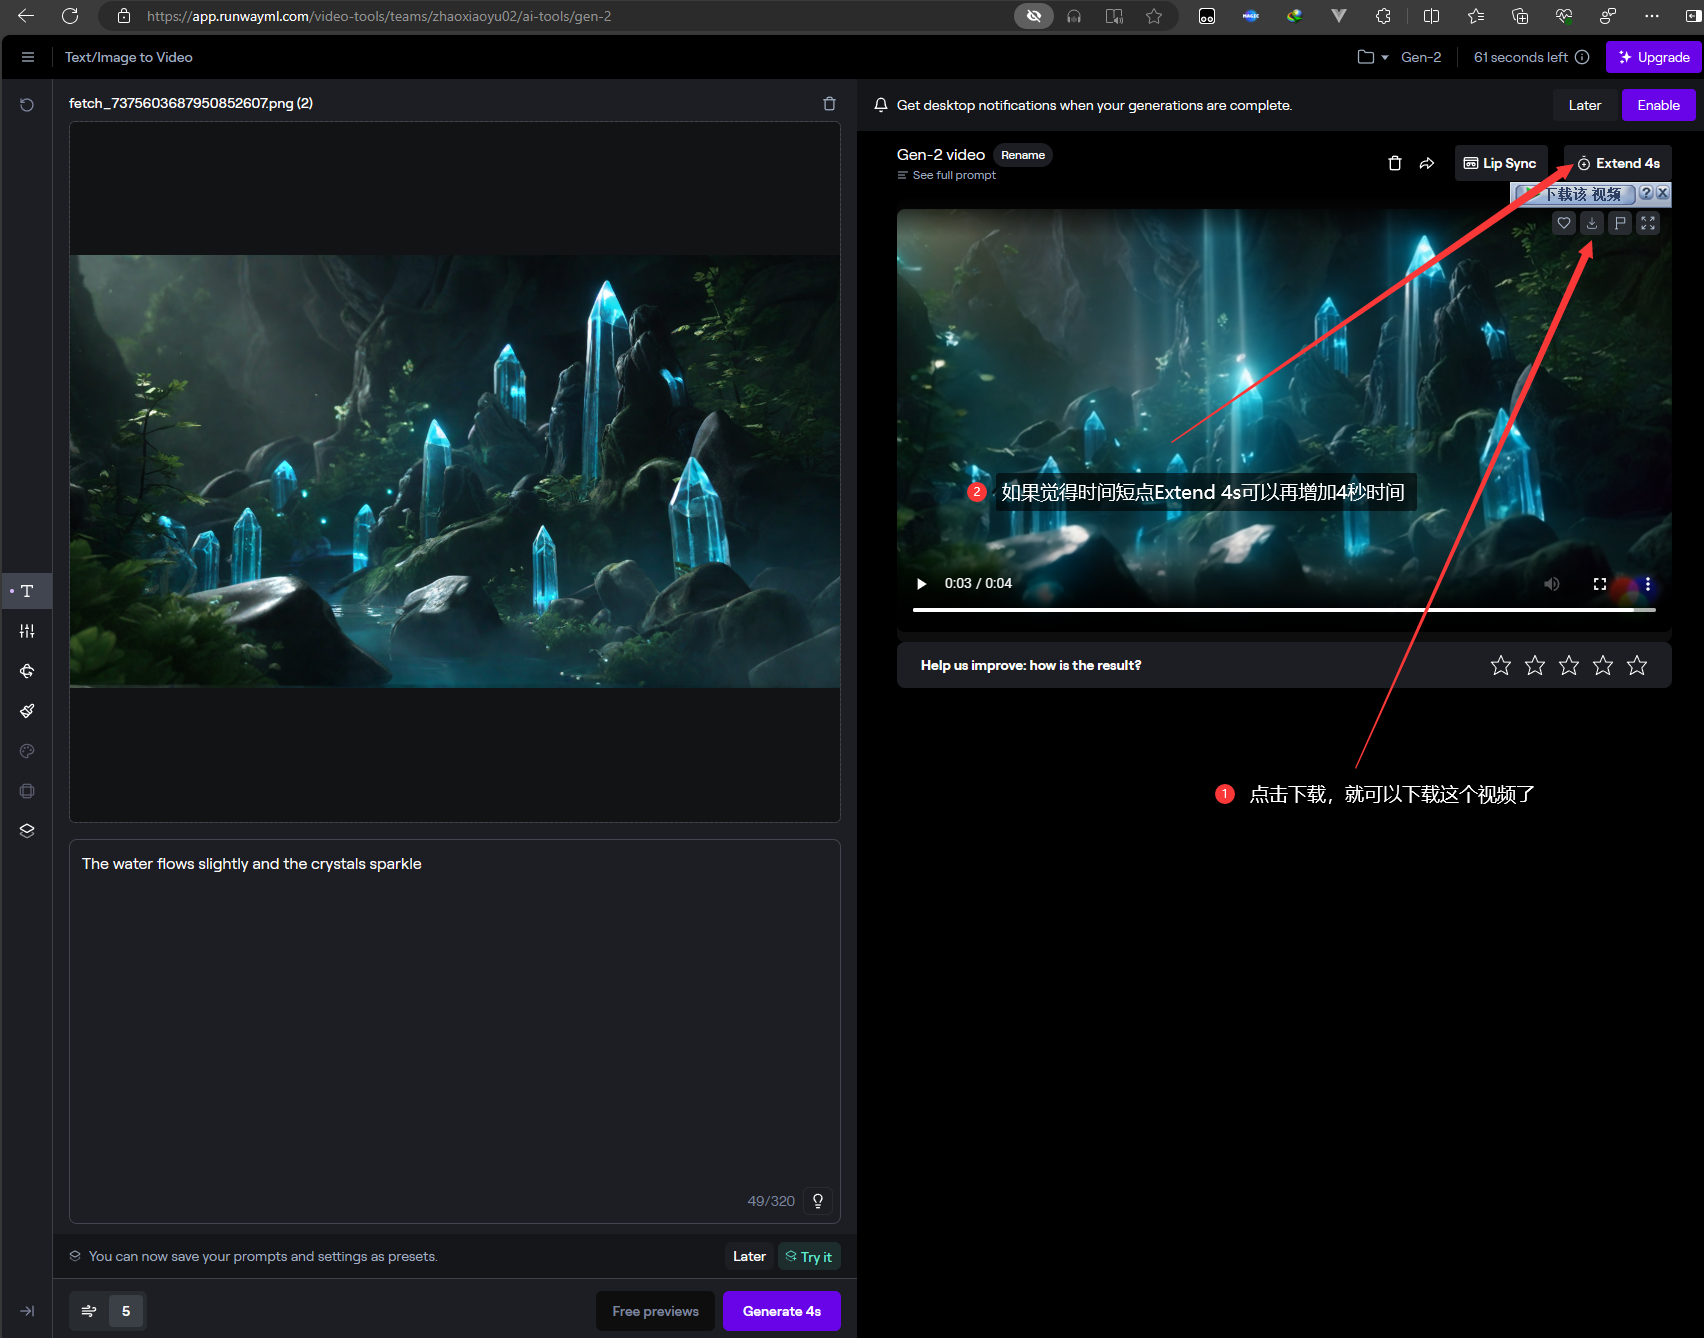Dismiss presets tip with Later
Screen dimensions: 1704x1338
tap(749, 1257)
